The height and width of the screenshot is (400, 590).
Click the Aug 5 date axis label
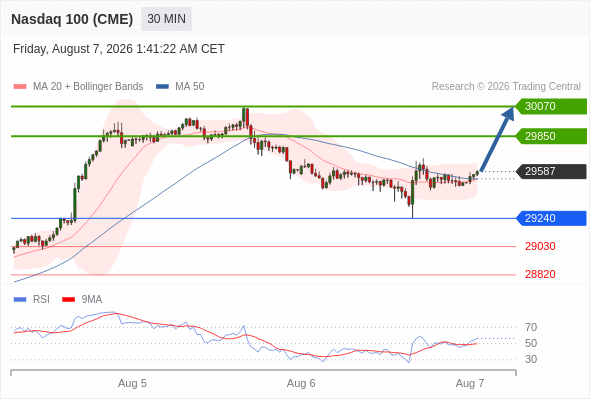coord(132,383)
